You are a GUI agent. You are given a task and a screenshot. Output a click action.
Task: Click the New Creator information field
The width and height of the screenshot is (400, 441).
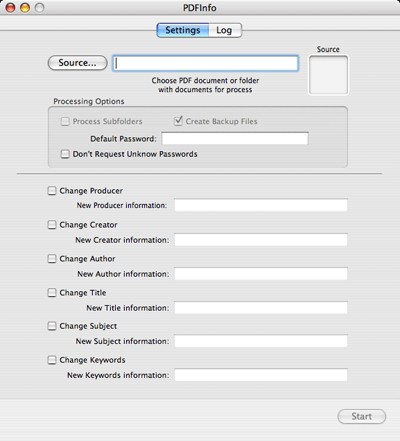point(261,240)
